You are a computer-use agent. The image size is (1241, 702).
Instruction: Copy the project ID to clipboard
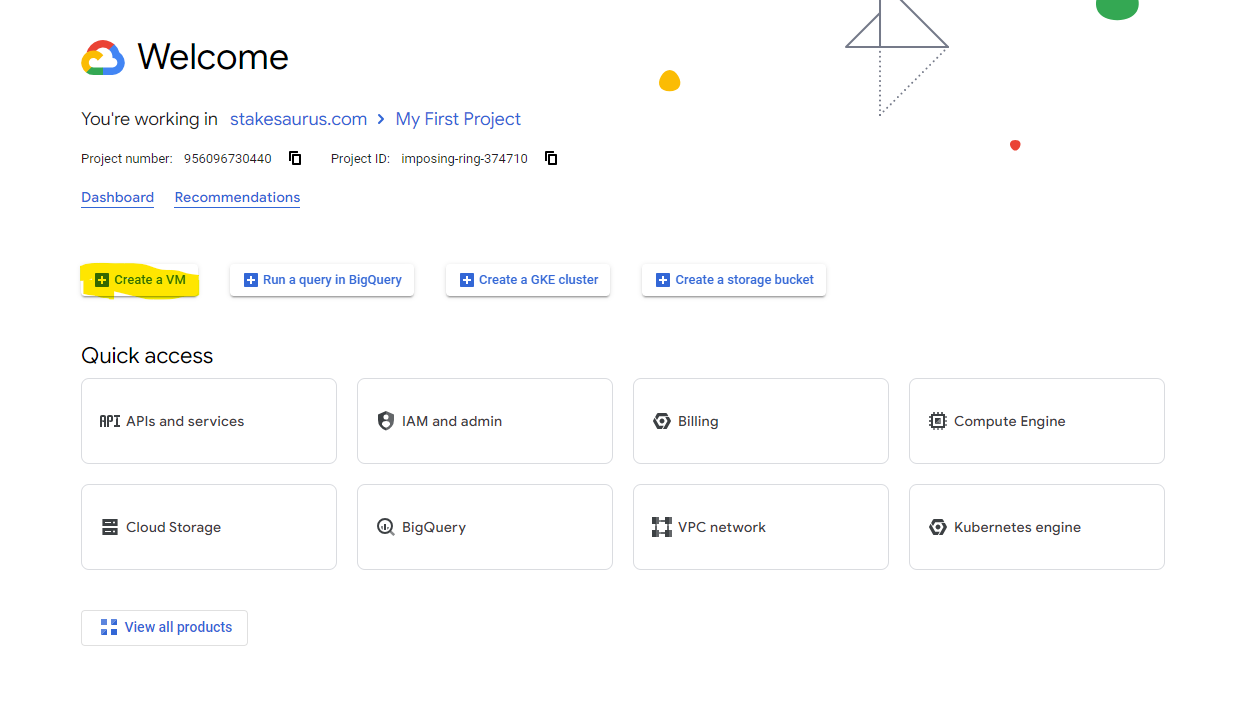pyautogui.click(x=551, y=158)
